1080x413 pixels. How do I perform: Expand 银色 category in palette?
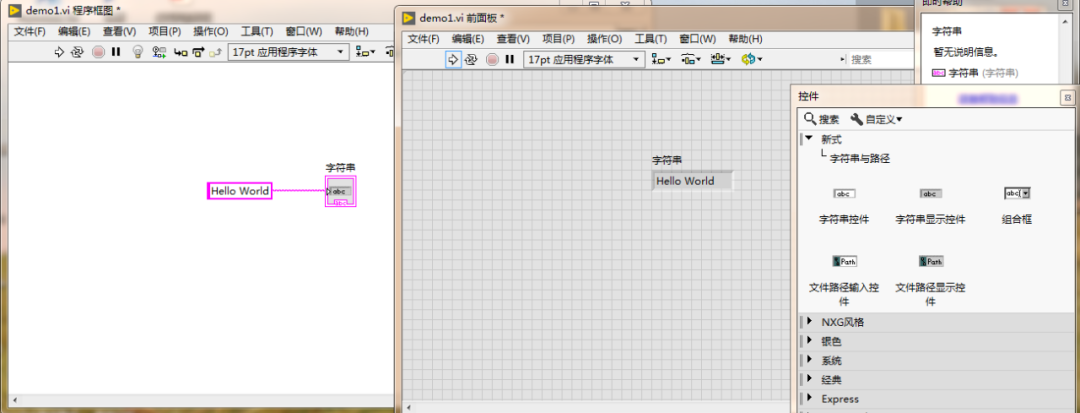809,341
